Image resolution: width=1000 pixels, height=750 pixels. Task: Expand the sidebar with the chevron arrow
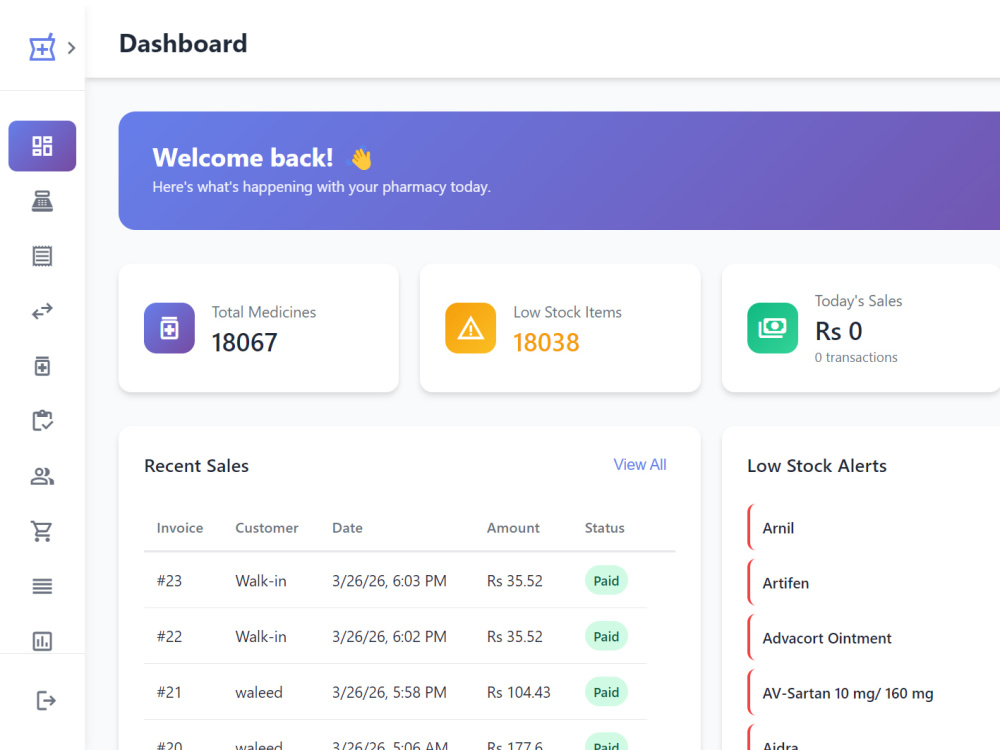point(71,48)
